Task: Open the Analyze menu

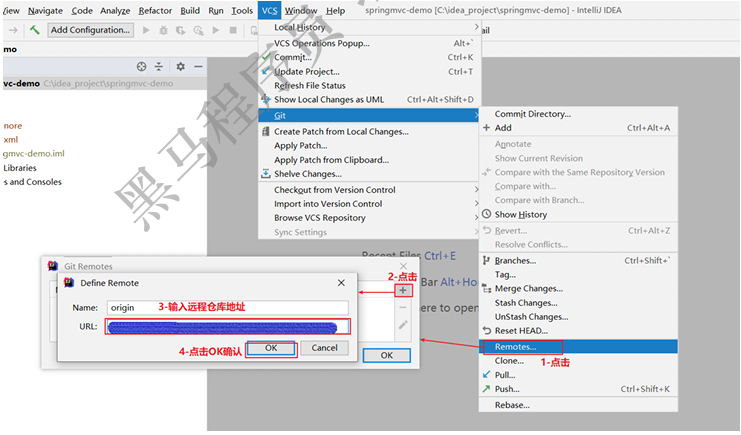Action: pos(115,10)
